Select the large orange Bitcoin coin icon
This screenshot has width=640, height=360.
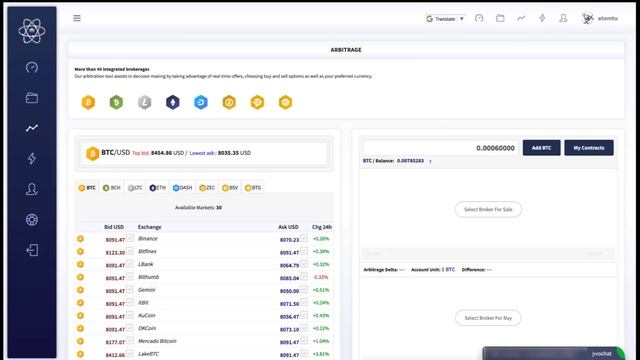coord(88,102)
